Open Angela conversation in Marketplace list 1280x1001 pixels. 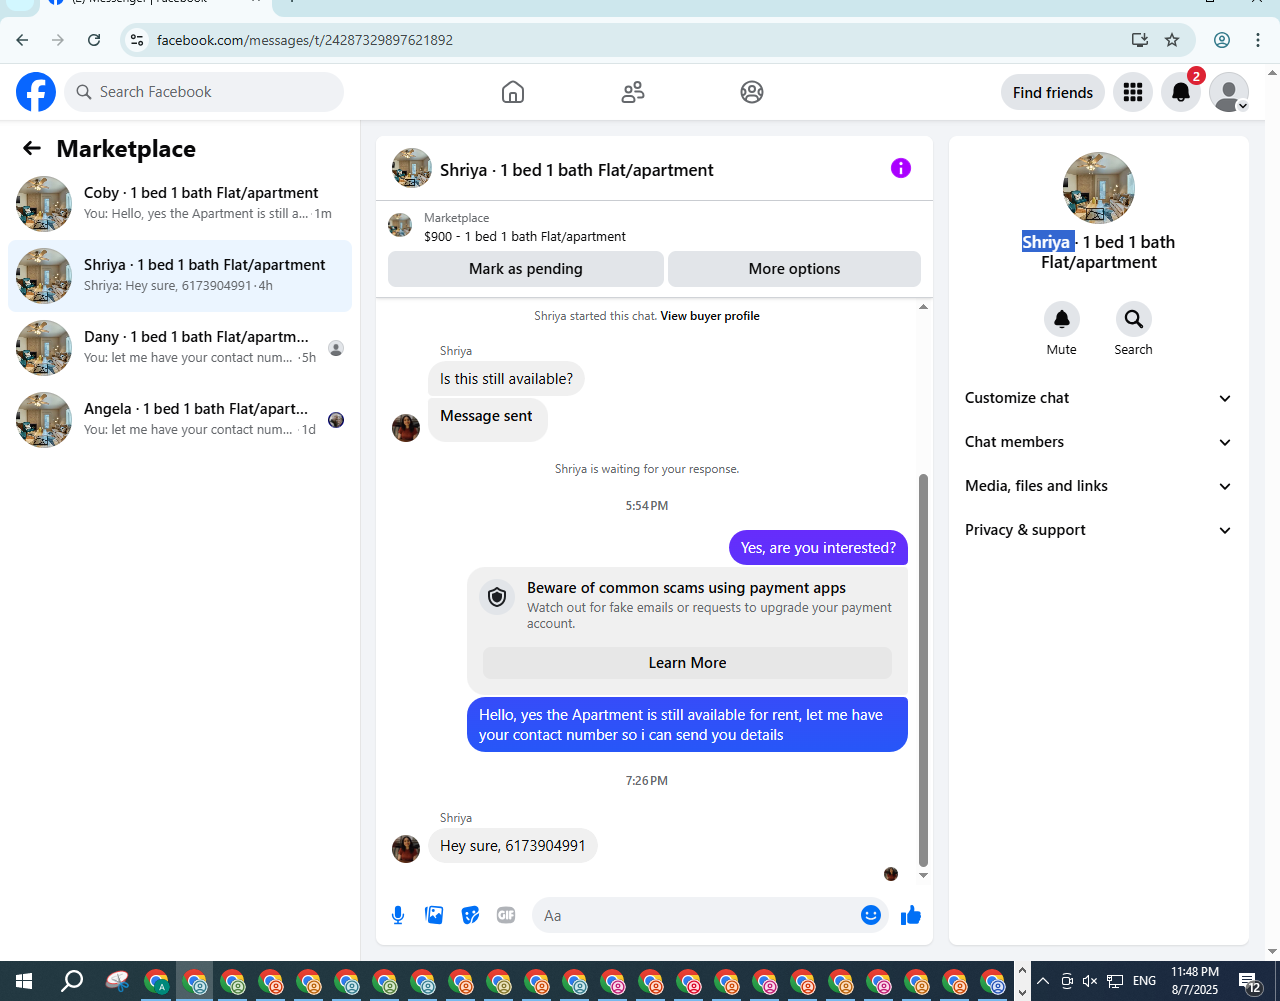click(x=180, y=419)
